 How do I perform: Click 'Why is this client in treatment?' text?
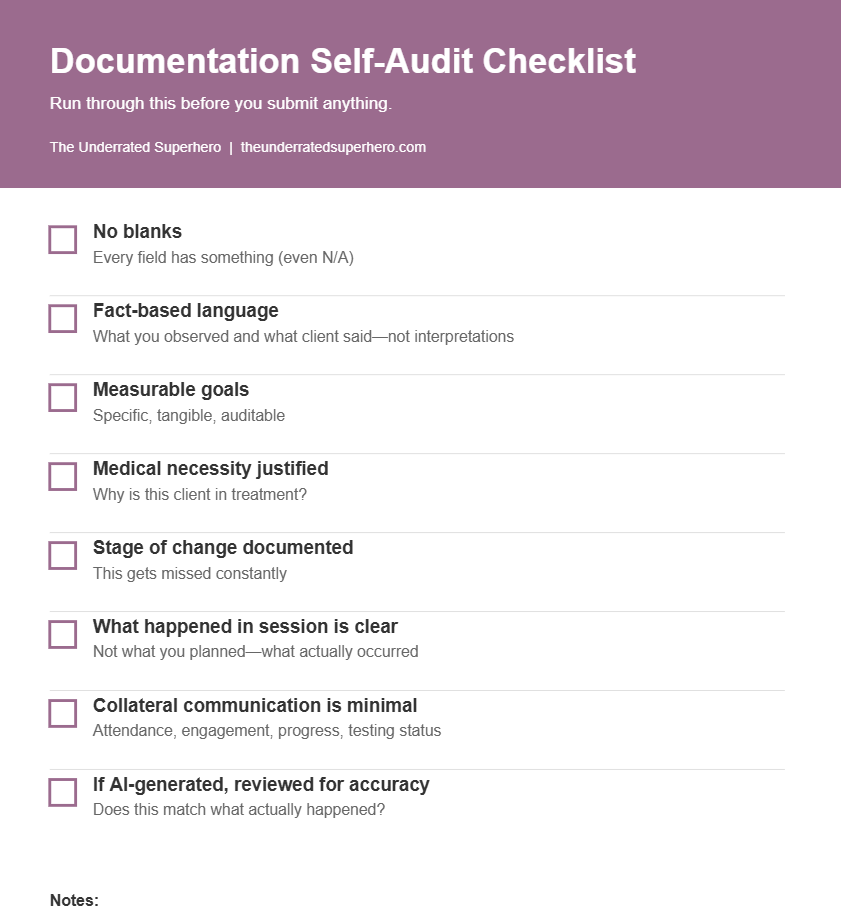pos(200,495)
